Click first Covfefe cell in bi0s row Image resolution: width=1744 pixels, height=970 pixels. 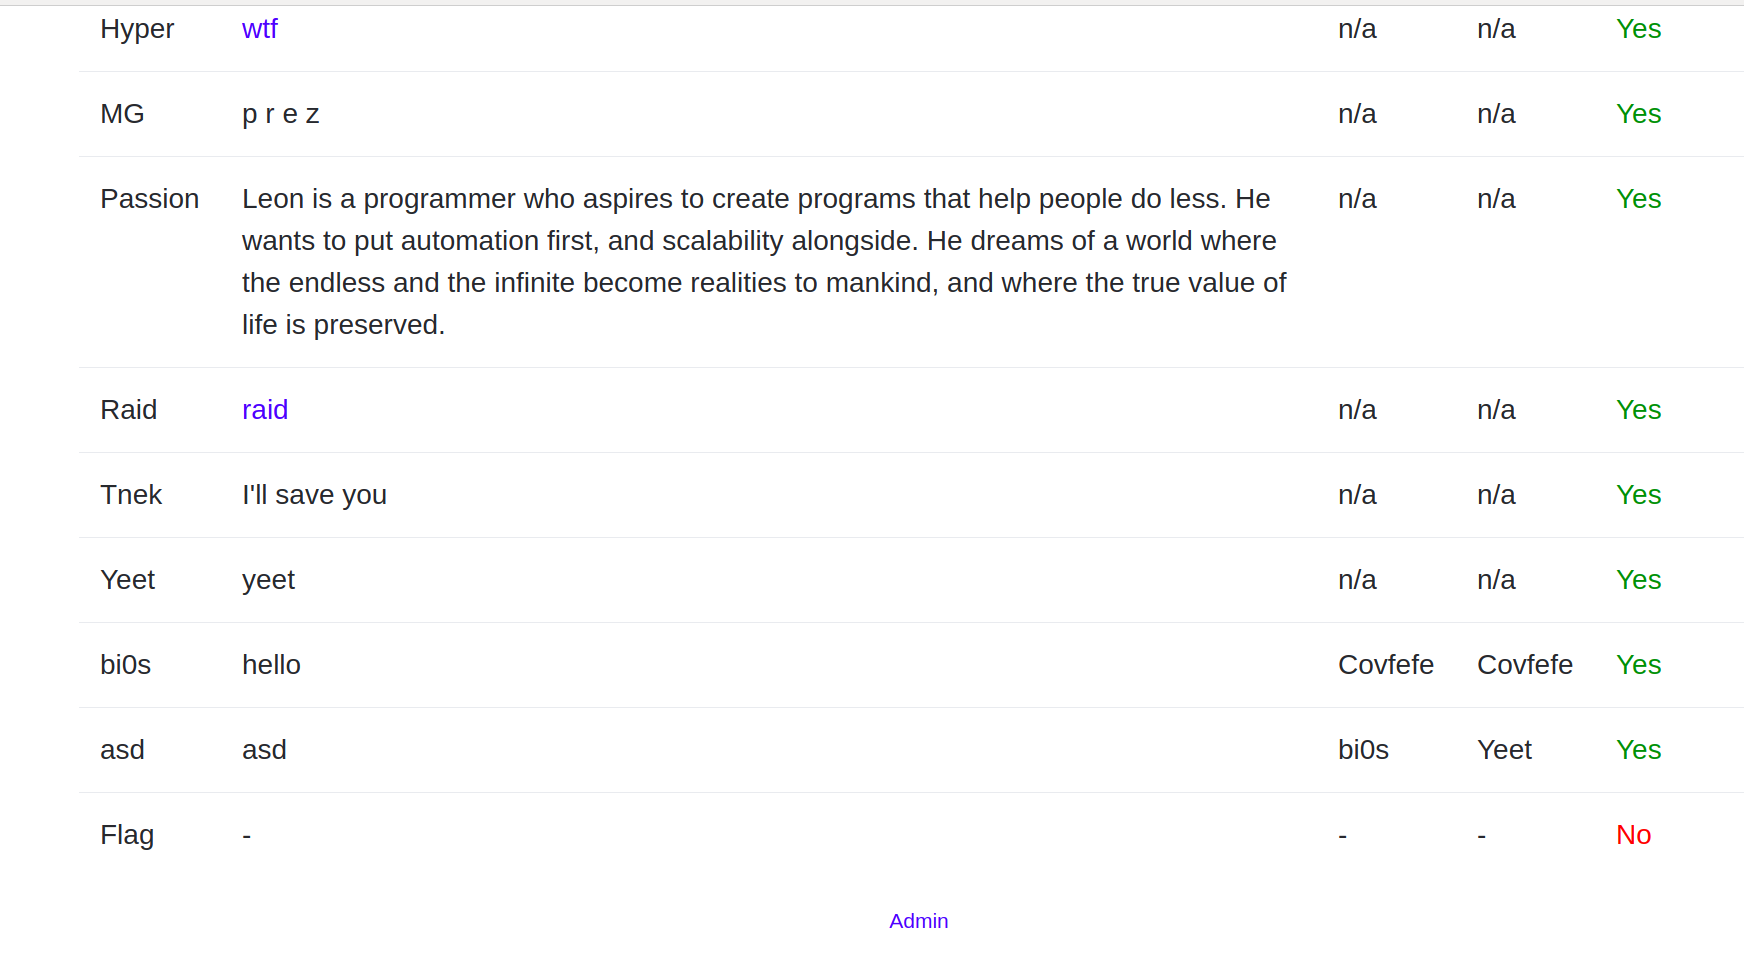1386,665
